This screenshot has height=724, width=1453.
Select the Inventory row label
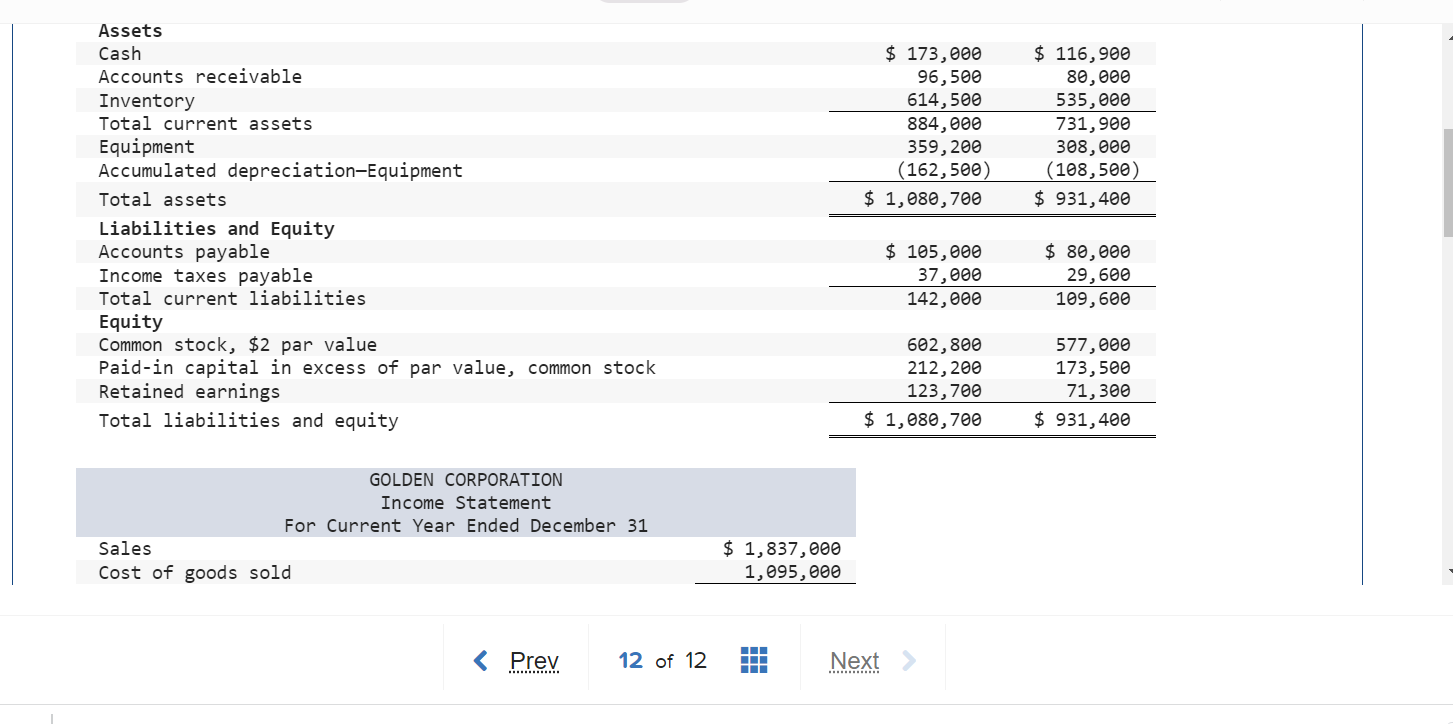tap(147, 101)
